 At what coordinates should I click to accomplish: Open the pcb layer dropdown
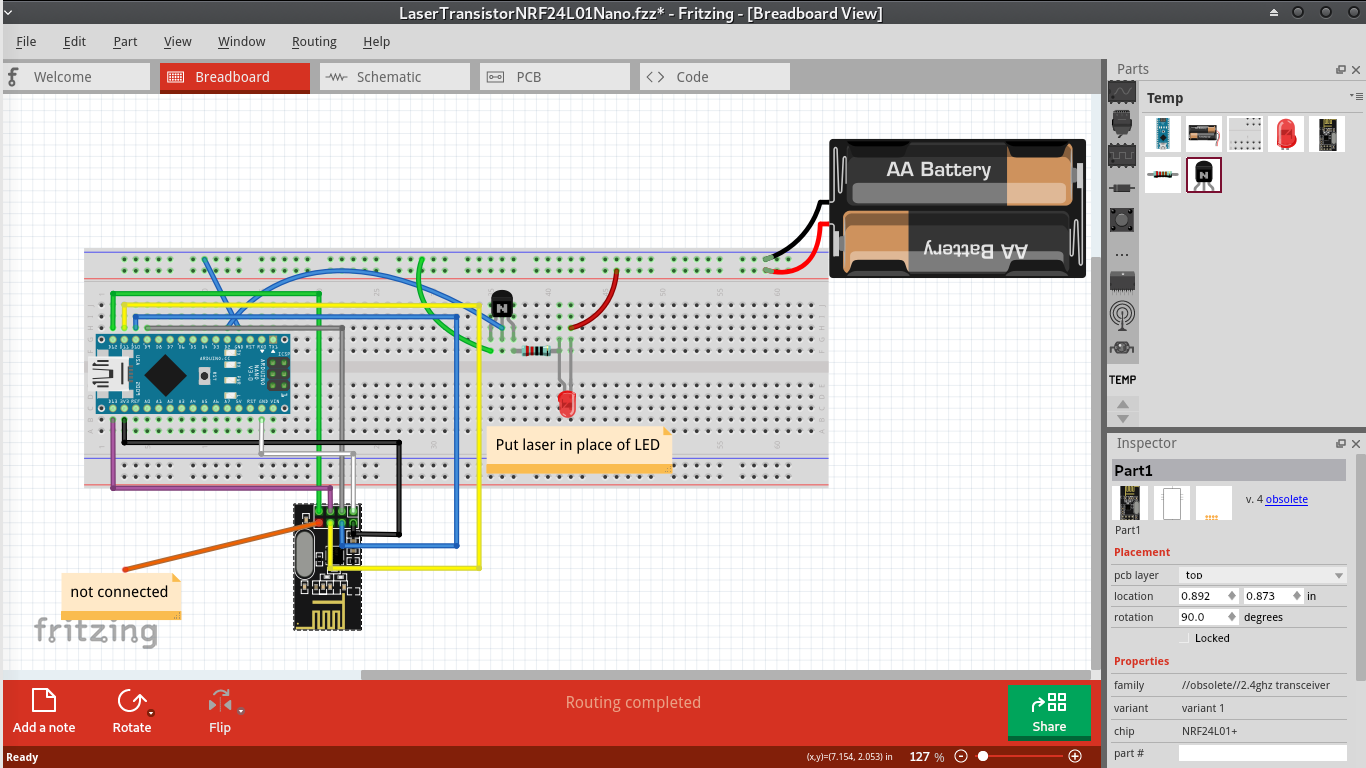[x=1263, y=575]
